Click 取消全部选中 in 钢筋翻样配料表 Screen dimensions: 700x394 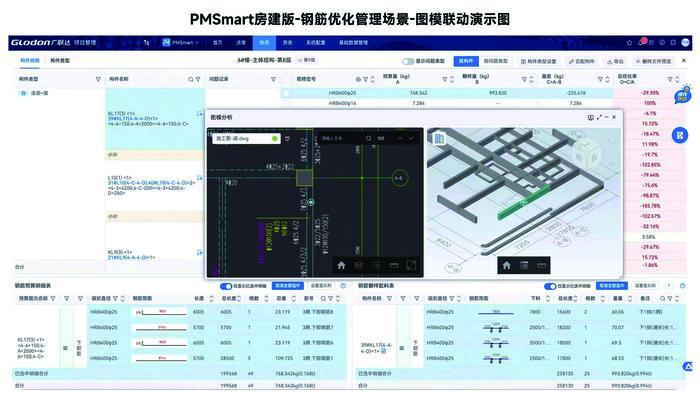612,286
